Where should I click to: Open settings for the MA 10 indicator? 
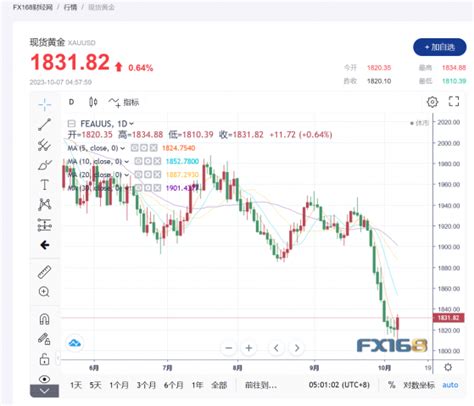148,161
